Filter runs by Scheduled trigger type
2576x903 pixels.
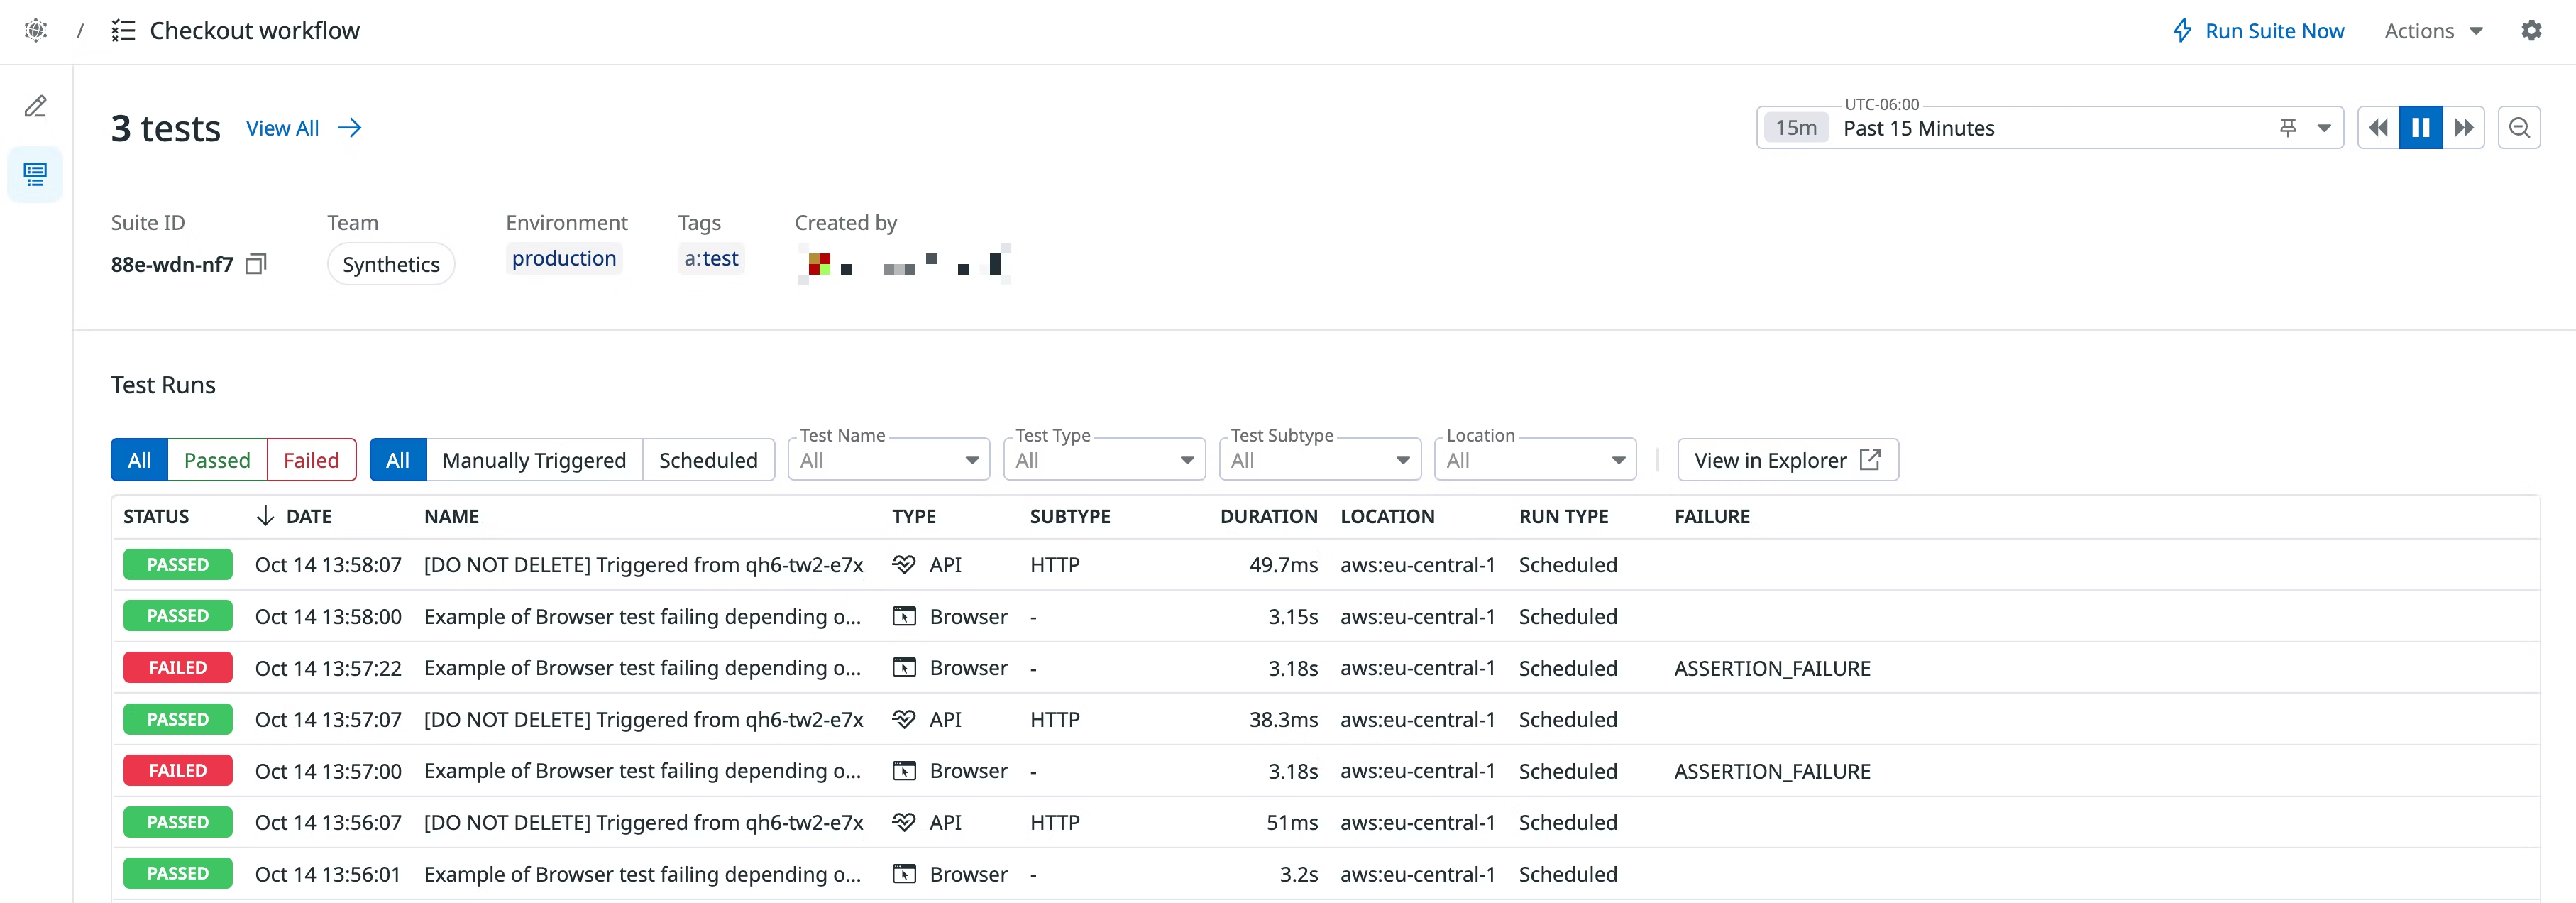(x=708, y=459)
